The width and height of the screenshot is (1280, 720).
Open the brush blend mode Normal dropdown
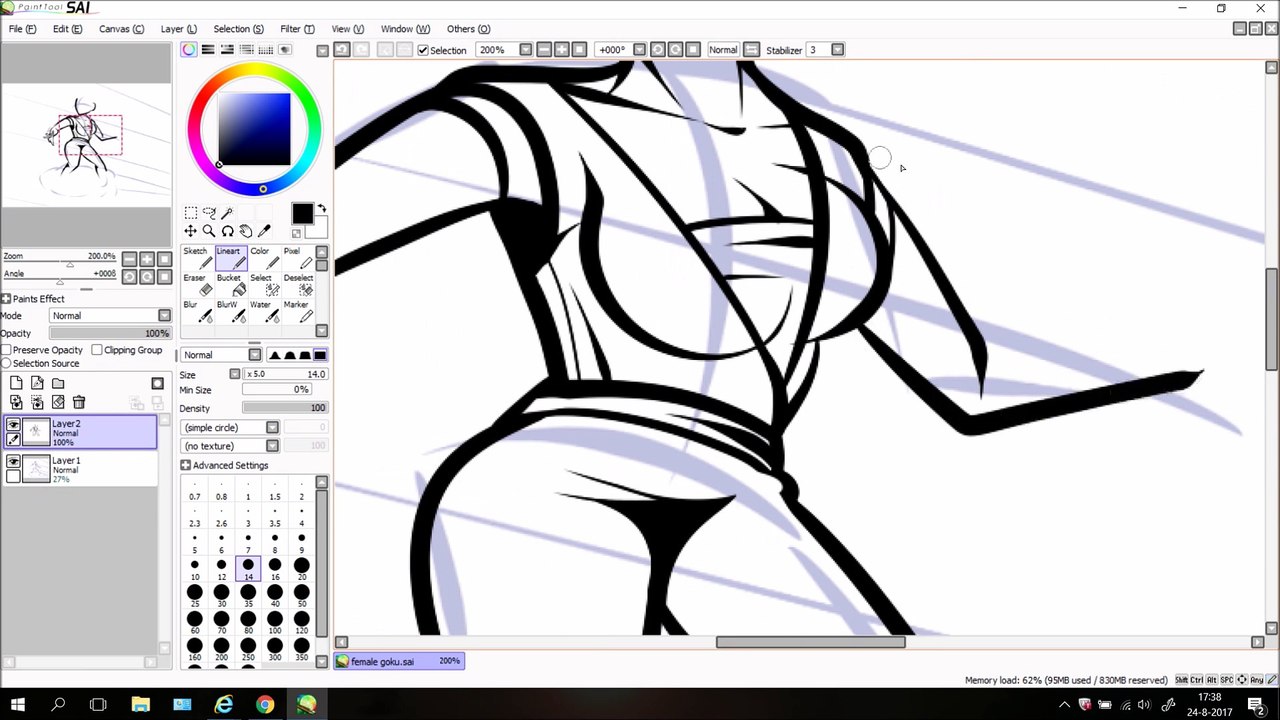(254, 355)
